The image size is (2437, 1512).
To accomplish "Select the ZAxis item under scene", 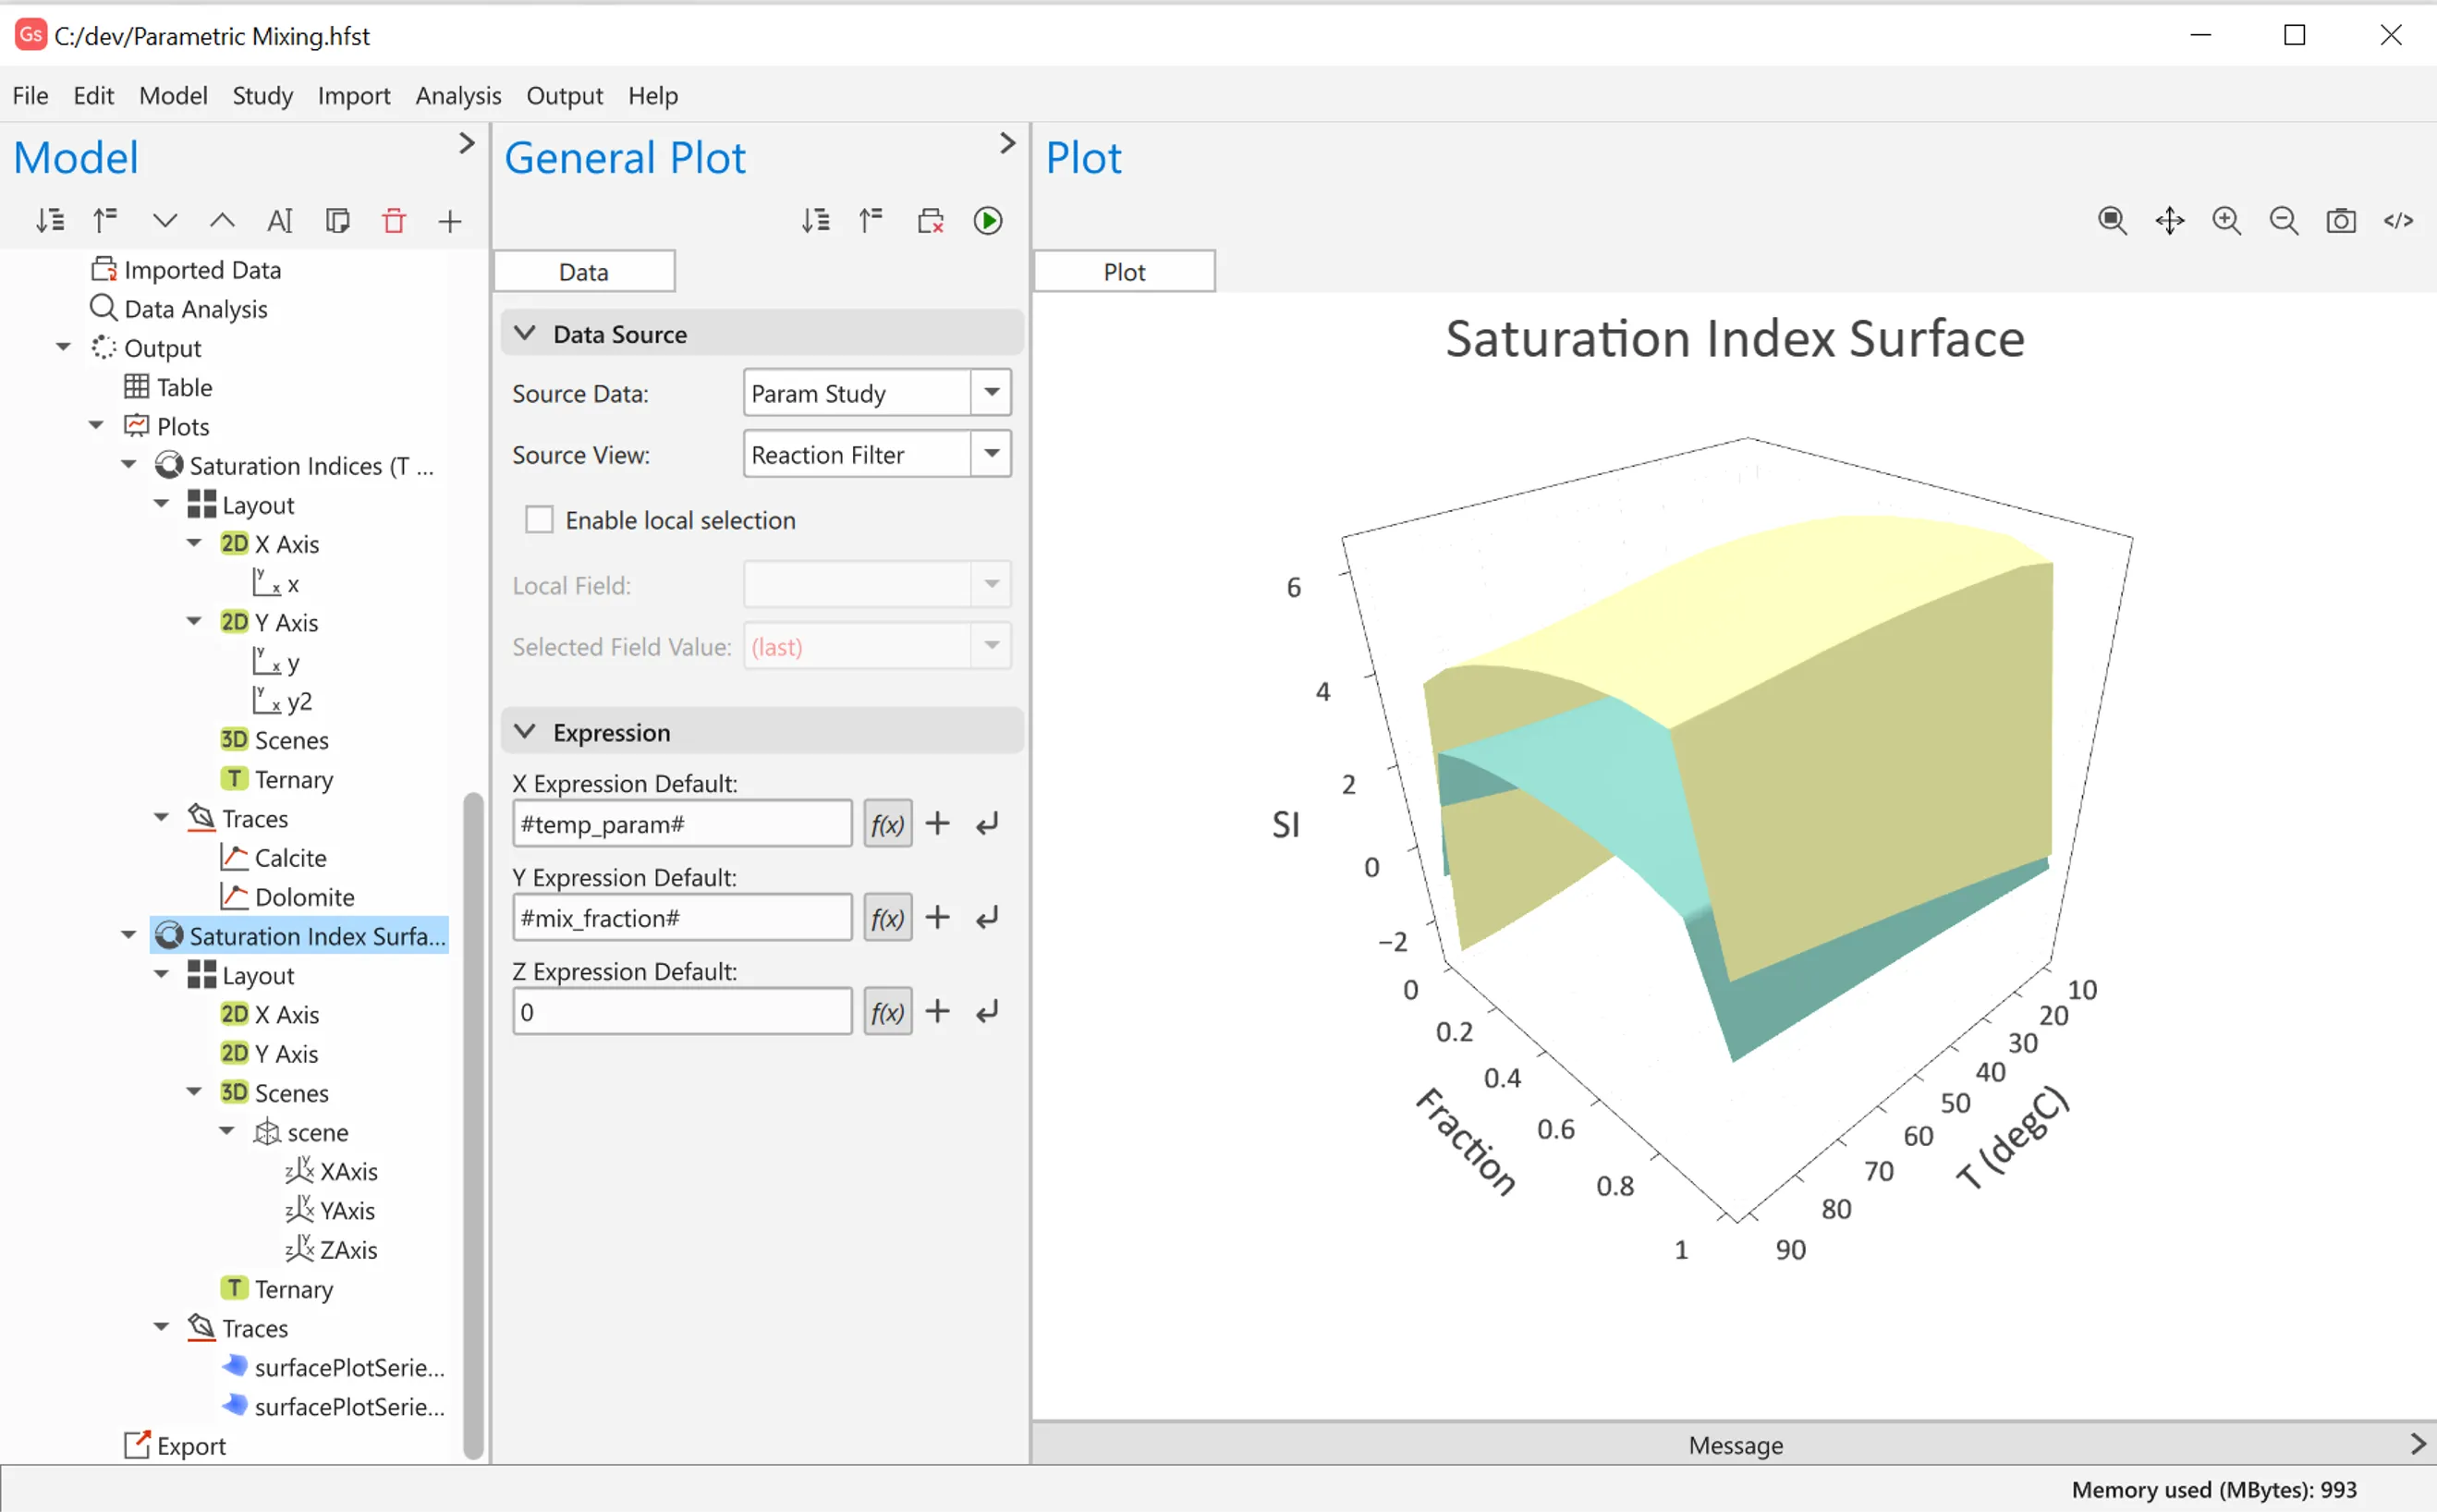I will [x=332, y=1249].
